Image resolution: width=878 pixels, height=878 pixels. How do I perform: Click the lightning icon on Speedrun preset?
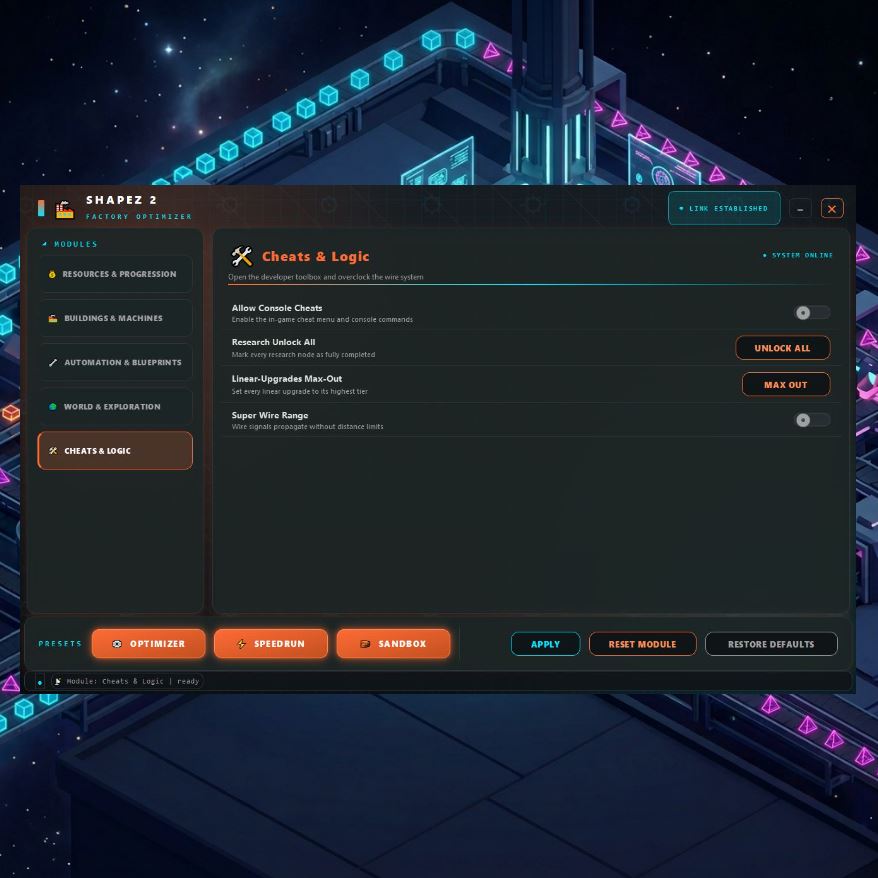tap(241, 644)
